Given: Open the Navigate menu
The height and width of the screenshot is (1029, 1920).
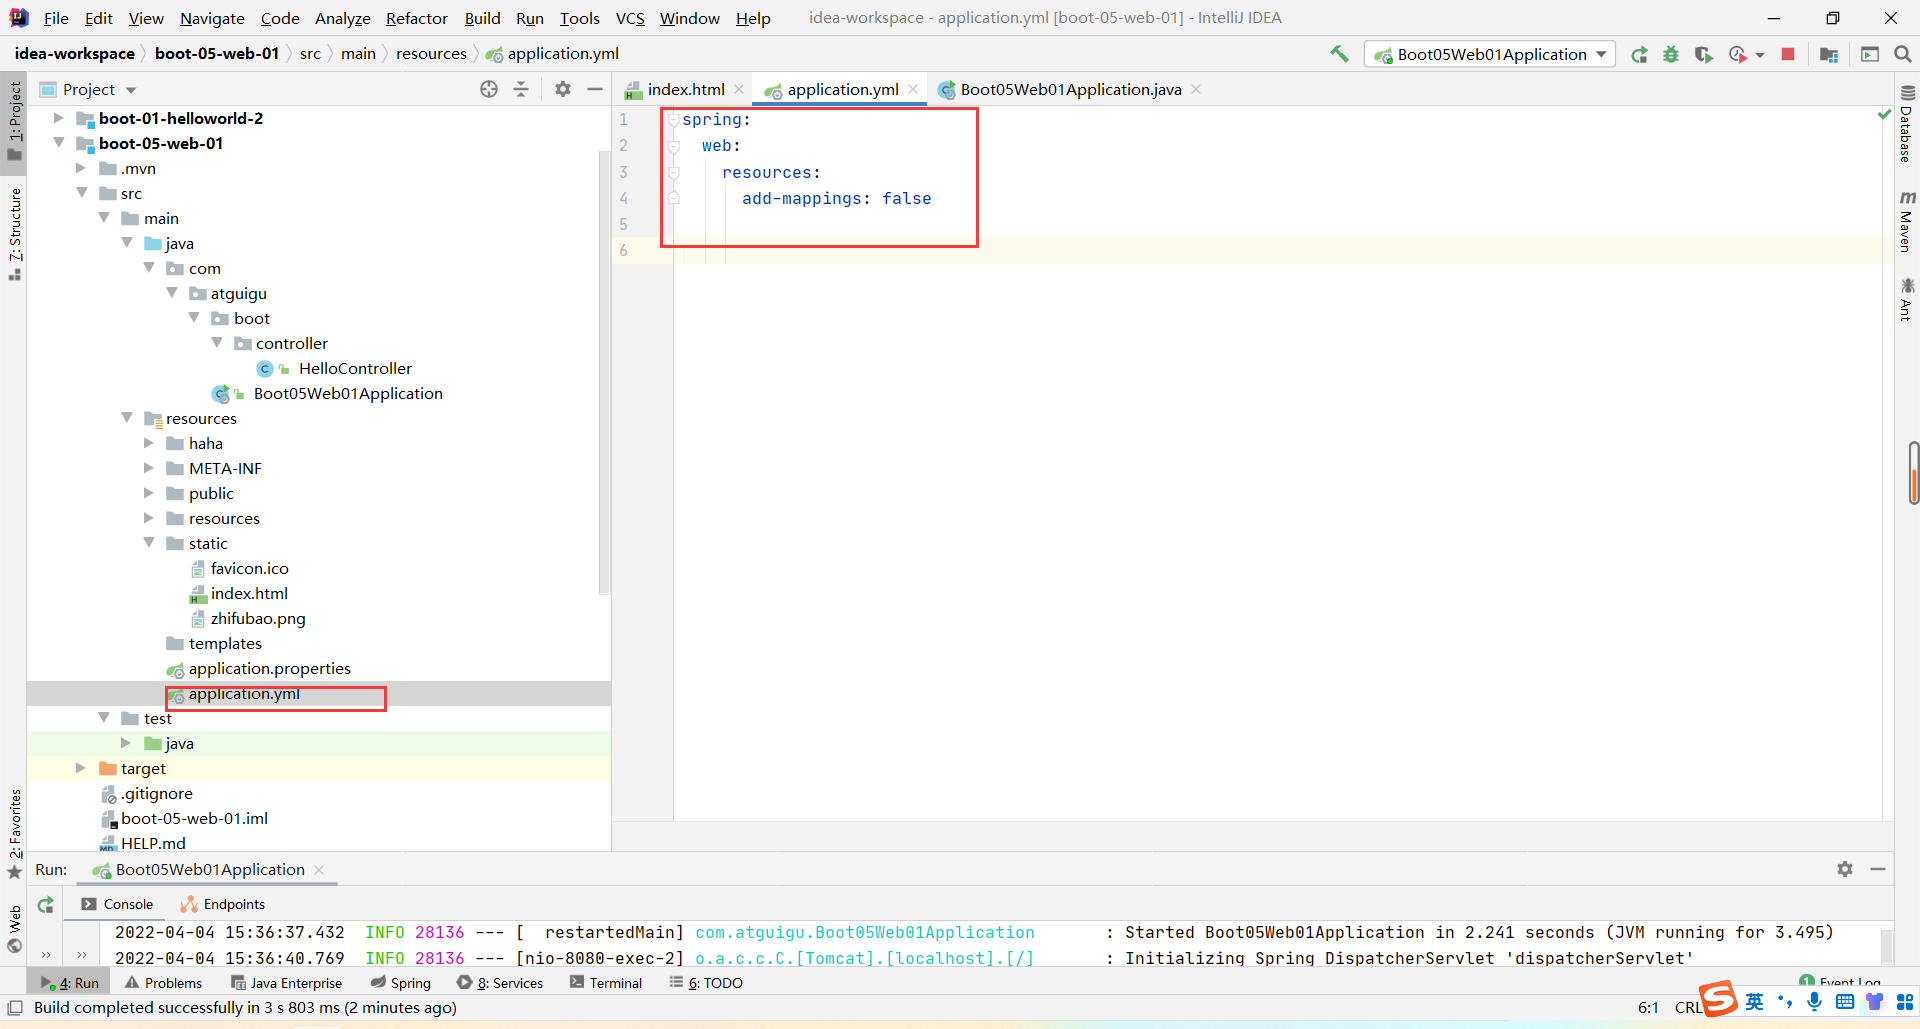Looking at the screenshot, I should coord(212,18).
